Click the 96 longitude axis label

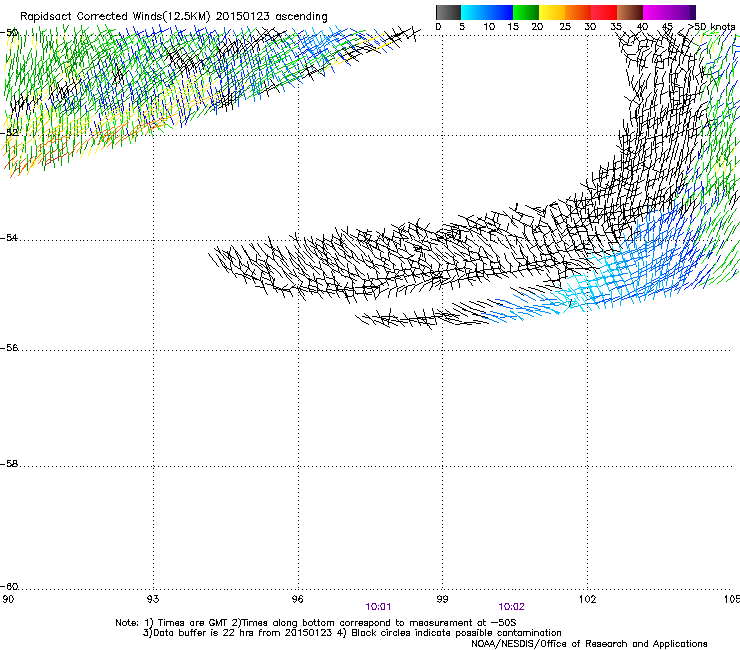(x=297, y=599)
